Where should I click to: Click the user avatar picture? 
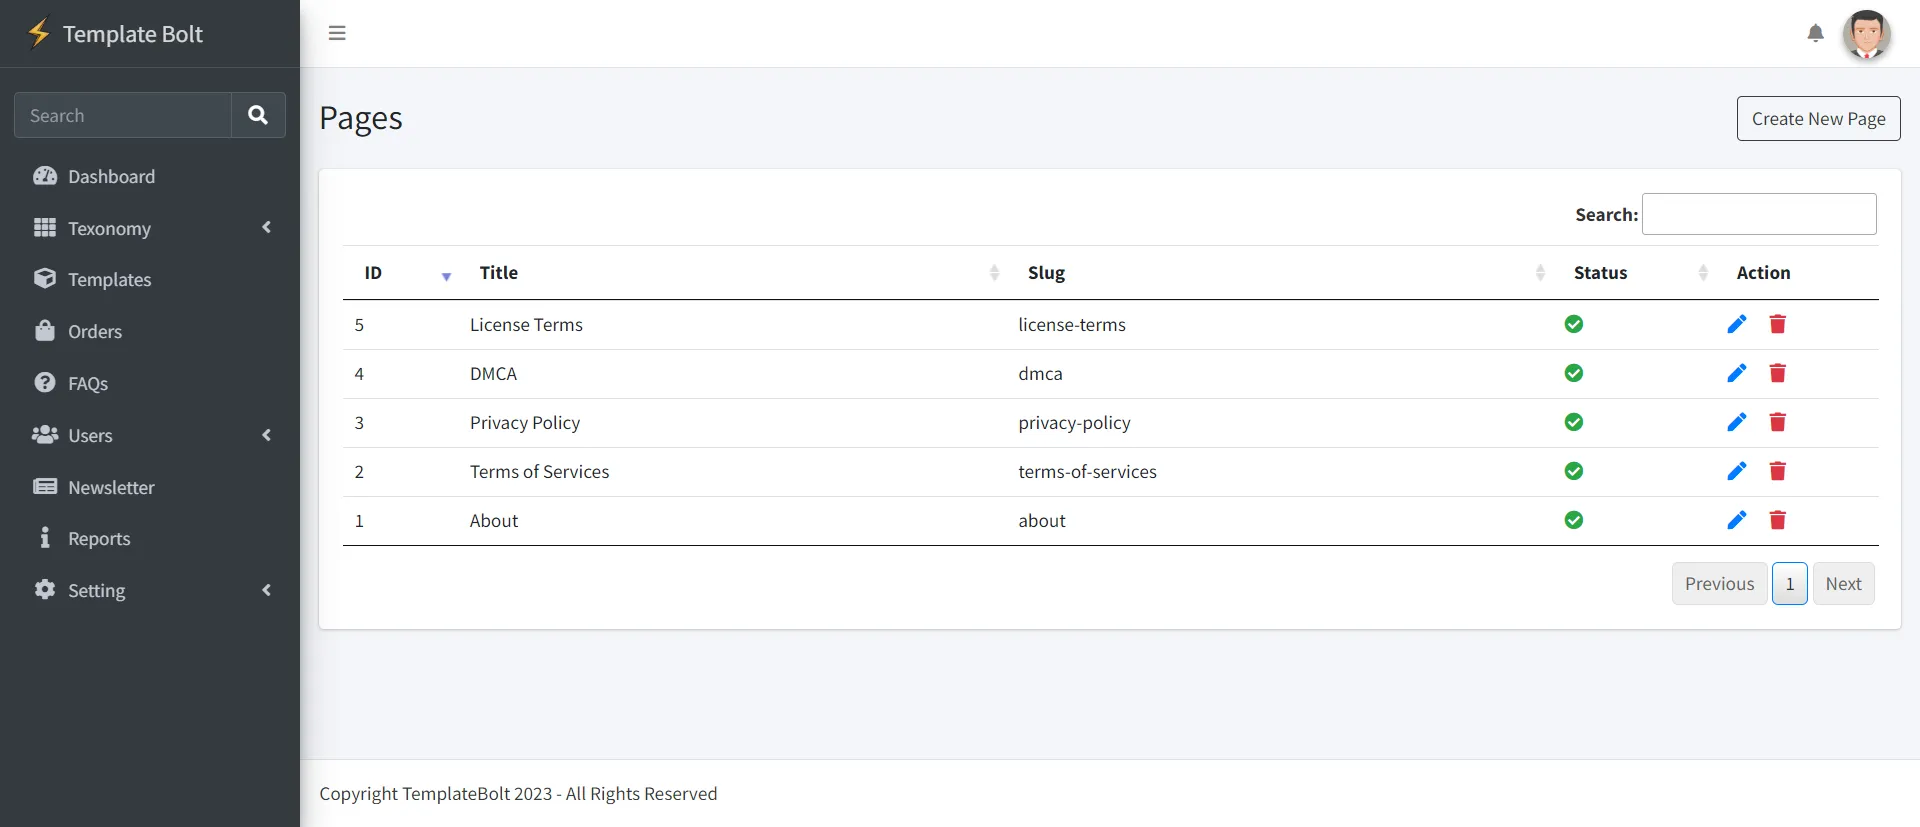pyautogui.click(x=1866, y=35)
